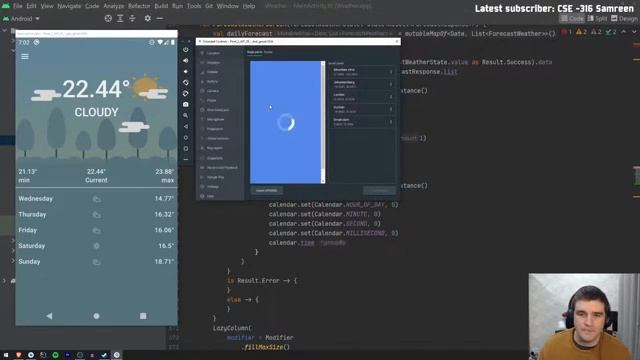
Task: Select Battery in Extended Controls sidebar
Action: [x=220, y=82]
